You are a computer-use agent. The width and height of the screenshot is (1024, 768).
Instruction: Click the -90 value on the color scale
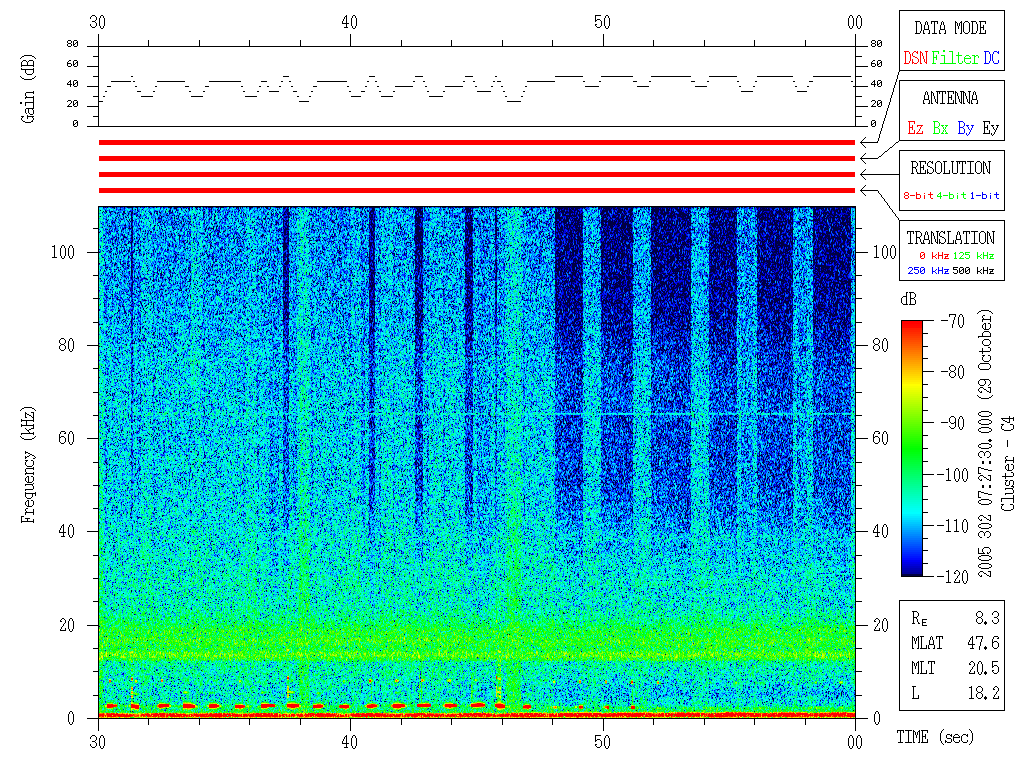click(953, 423)
